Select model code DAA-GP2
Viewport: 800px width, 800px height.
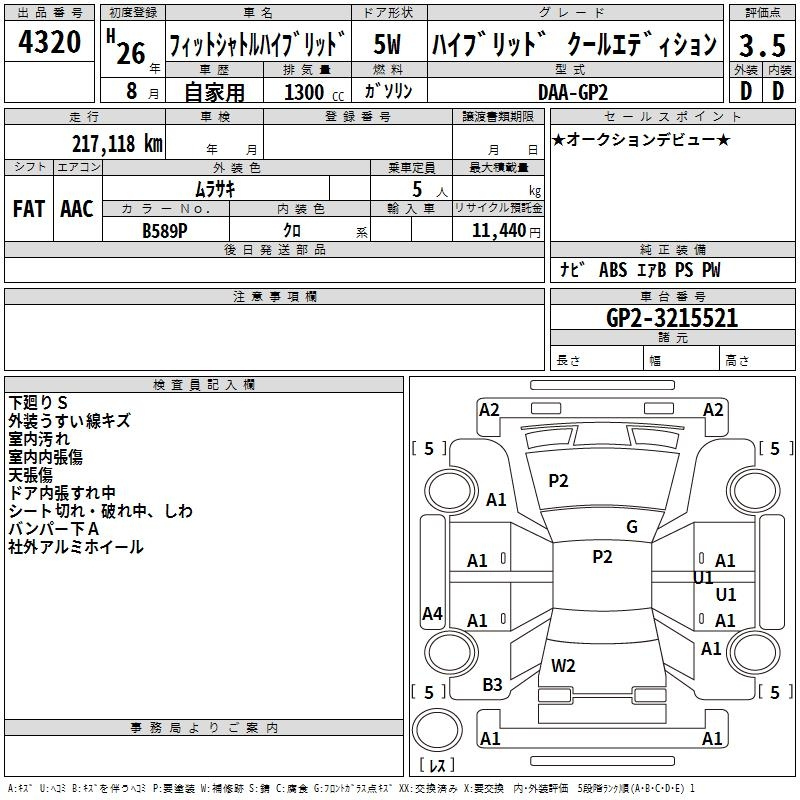(573, 92)
